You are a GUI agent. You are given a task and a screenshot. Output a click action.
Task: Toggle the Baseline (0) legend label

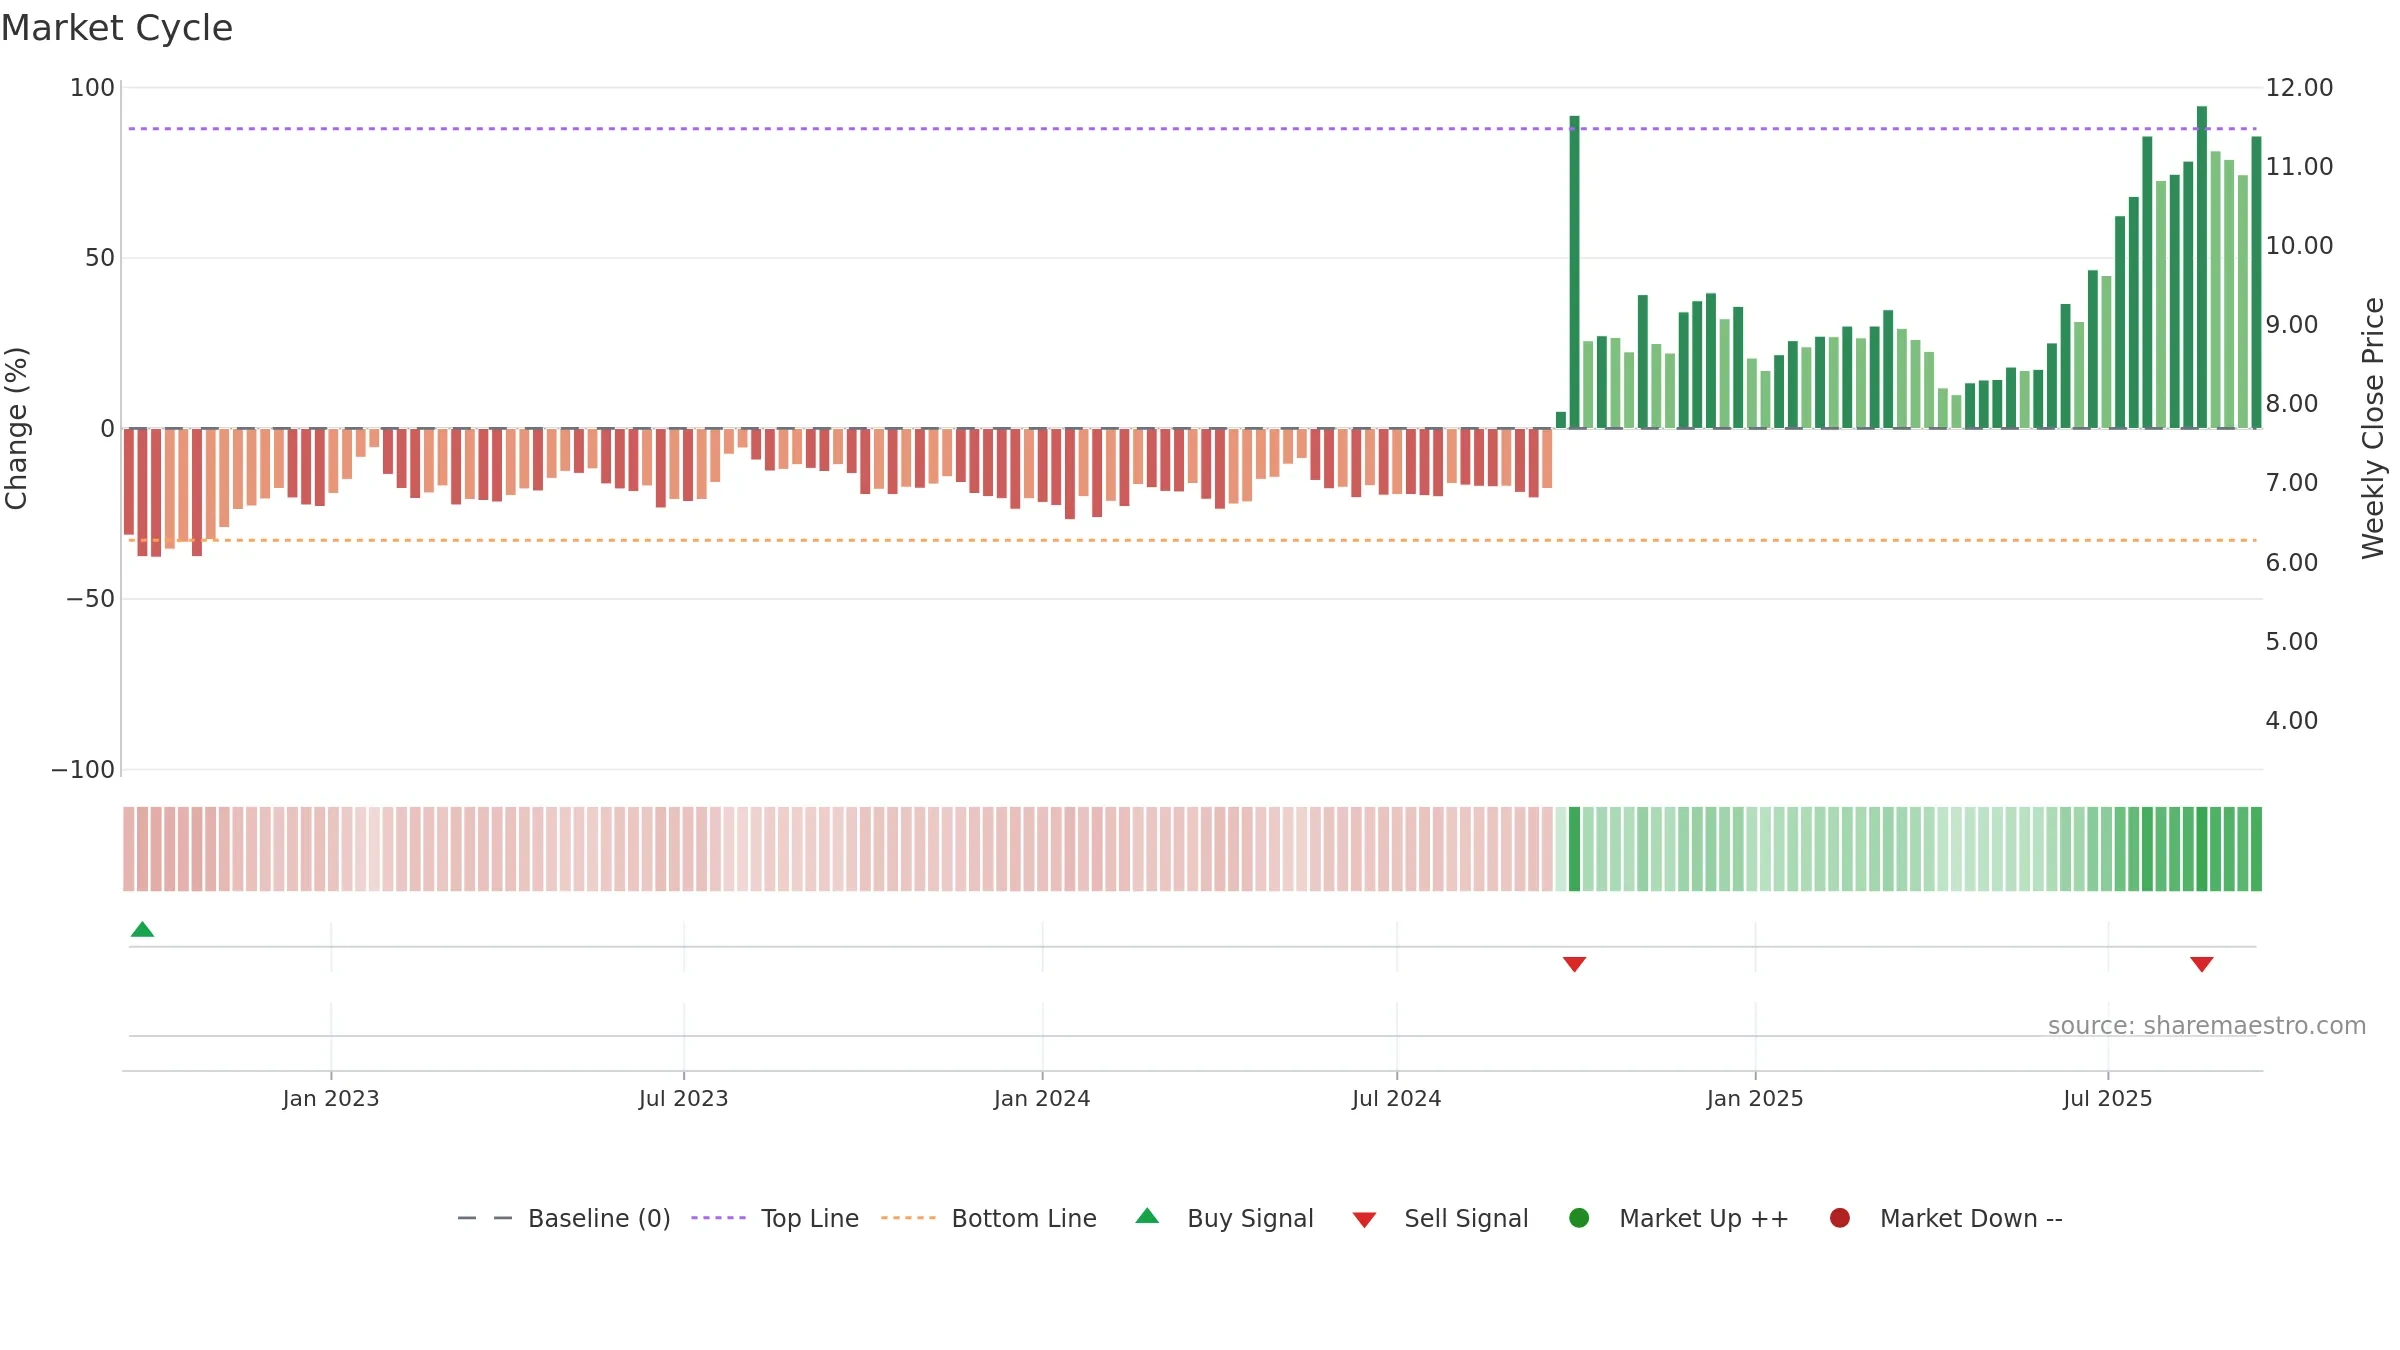click(x=599, y=1219)
